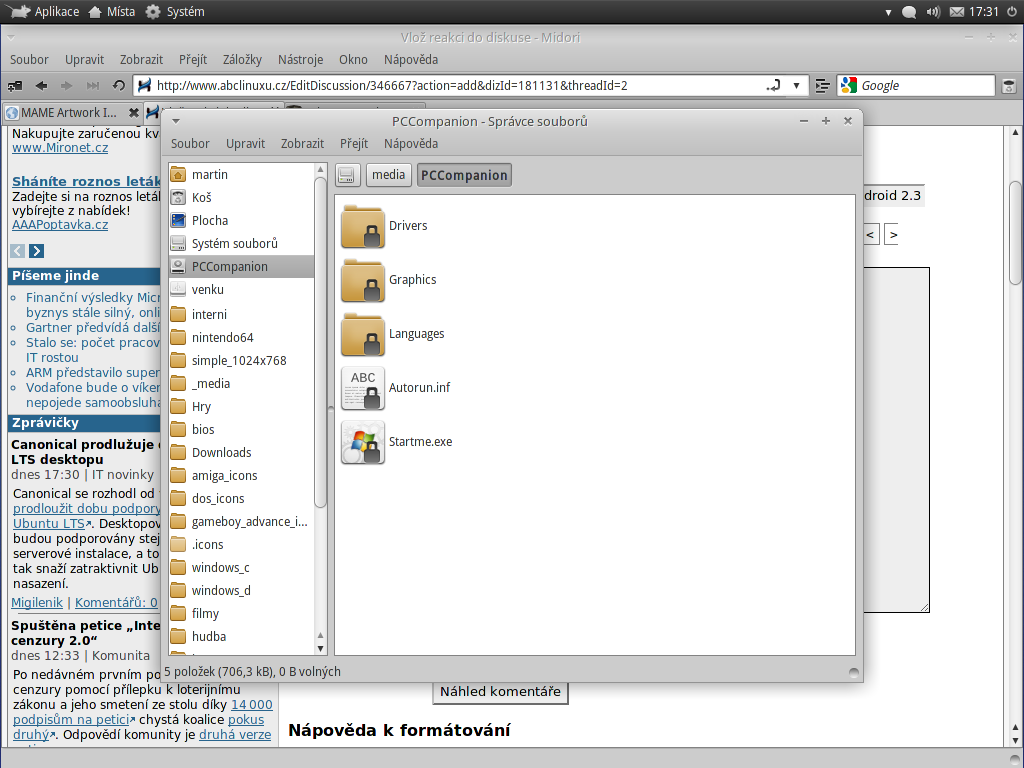Image resolution: width=1024 pixels, height=768 pixels.
Task: Click next ad arrow in Midori page
Action: click(37, 251)
